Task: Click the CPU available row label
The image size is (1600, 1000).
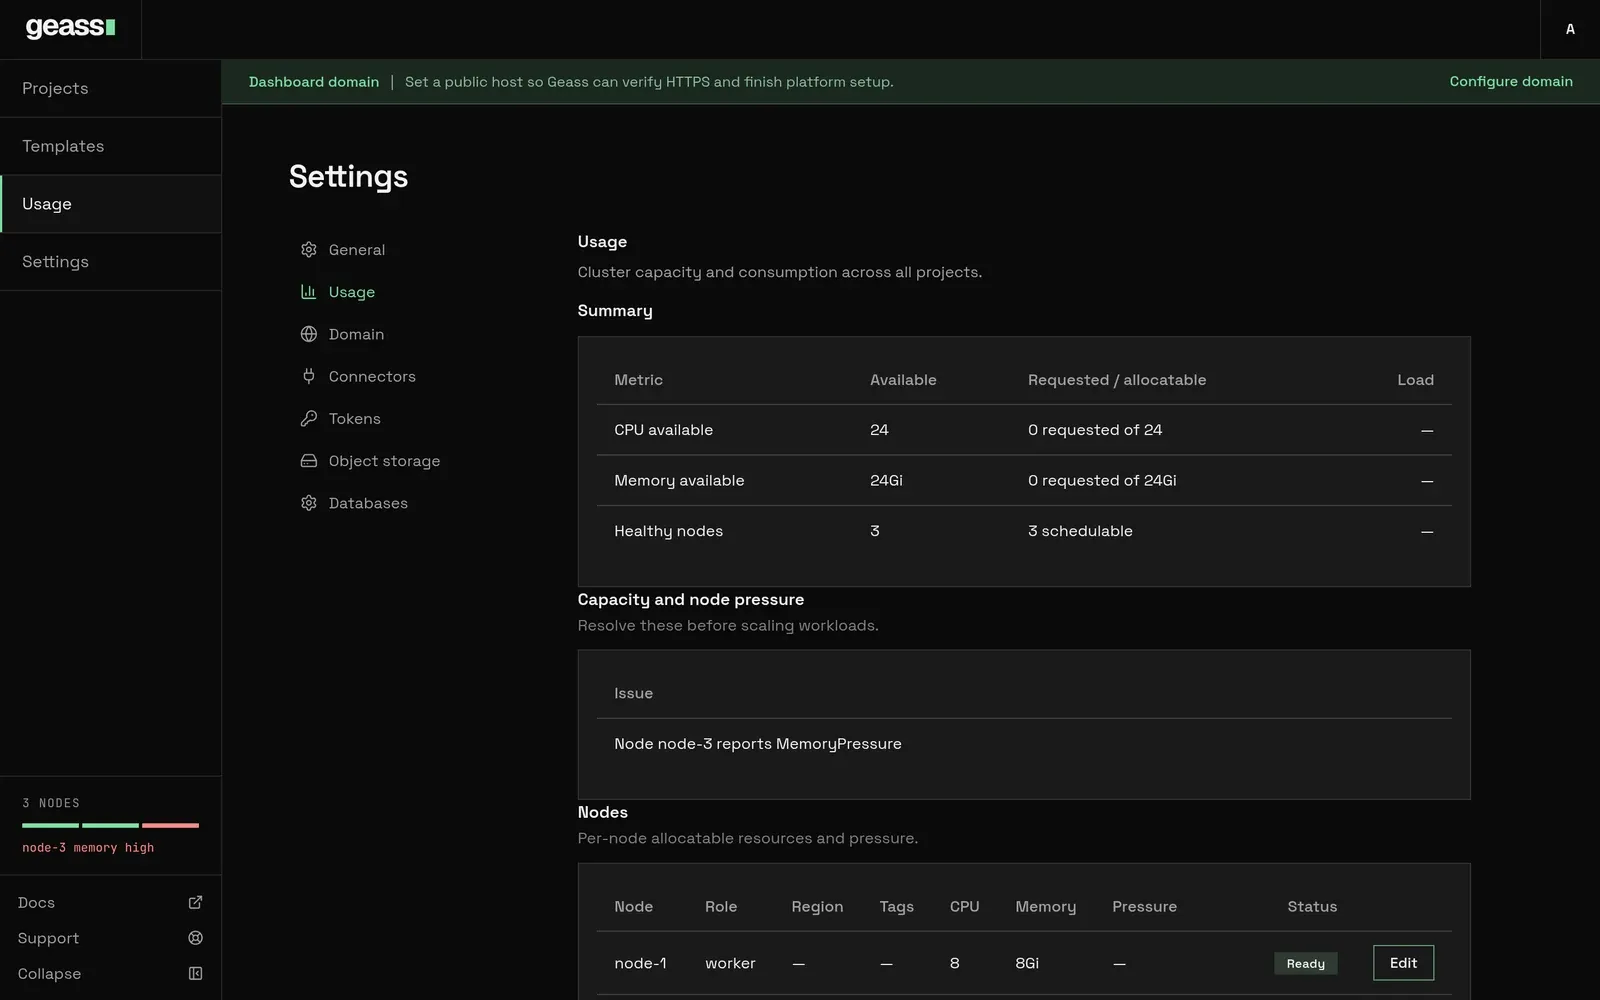Action: 663,430
